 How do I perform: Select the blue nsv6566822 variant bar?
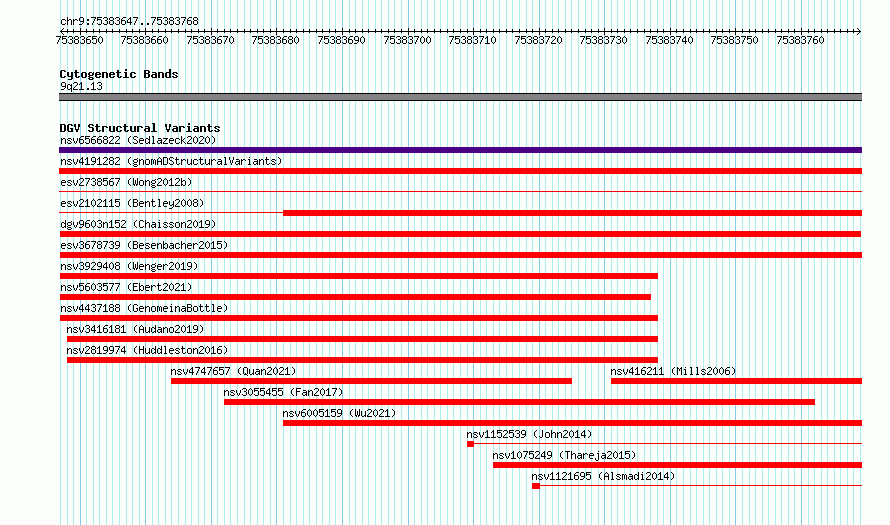point(460,150)
